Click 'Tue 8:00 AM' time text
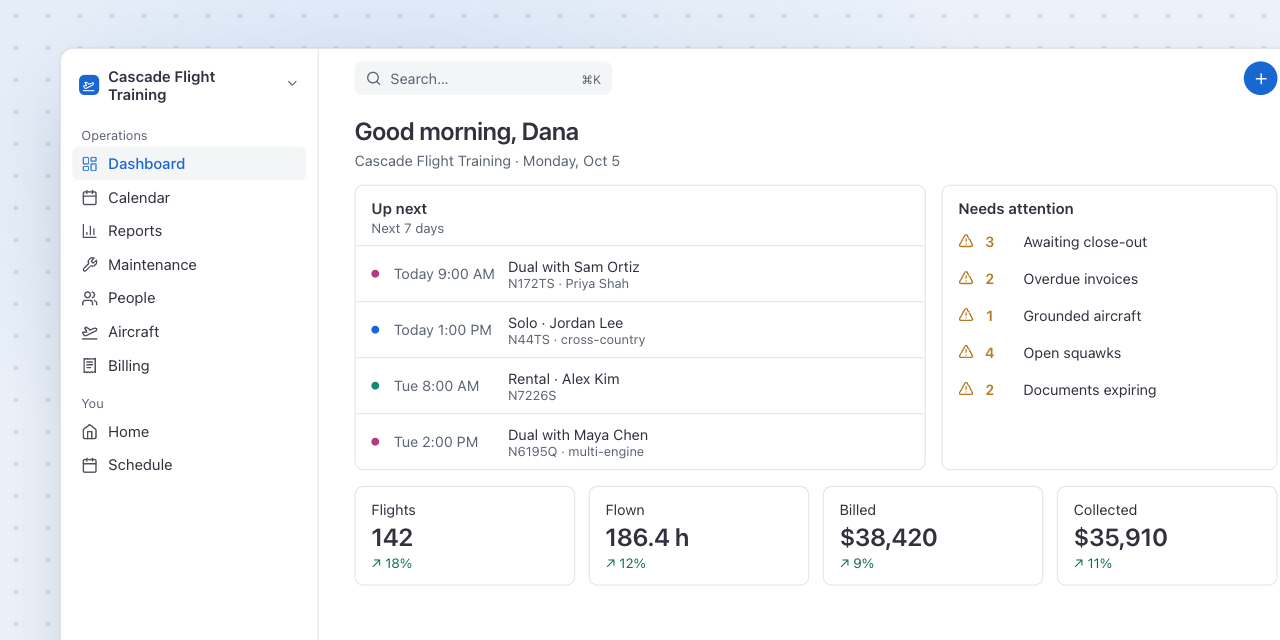Screen dimensions: 1280x640 pyautogui.click(x=436, y=386)
